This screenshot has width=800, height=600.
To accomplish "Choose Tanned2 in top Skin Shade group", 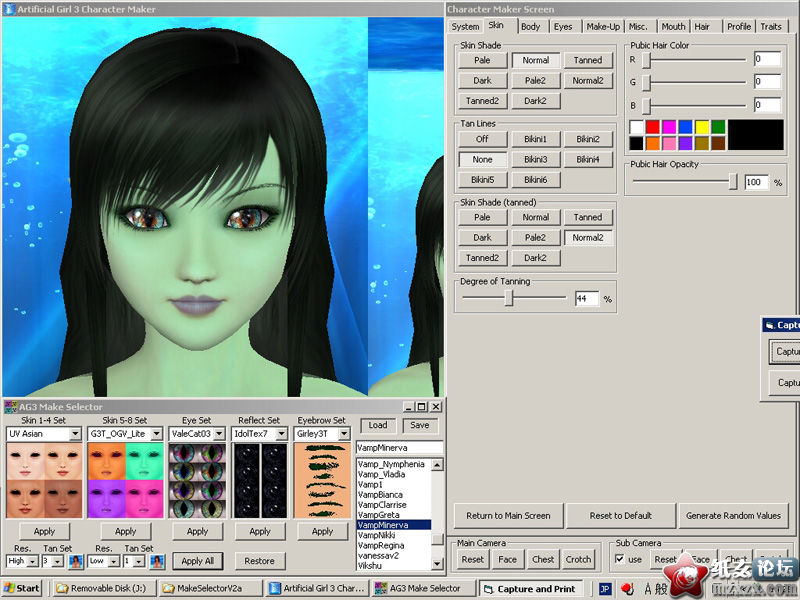I will point(483,100).
